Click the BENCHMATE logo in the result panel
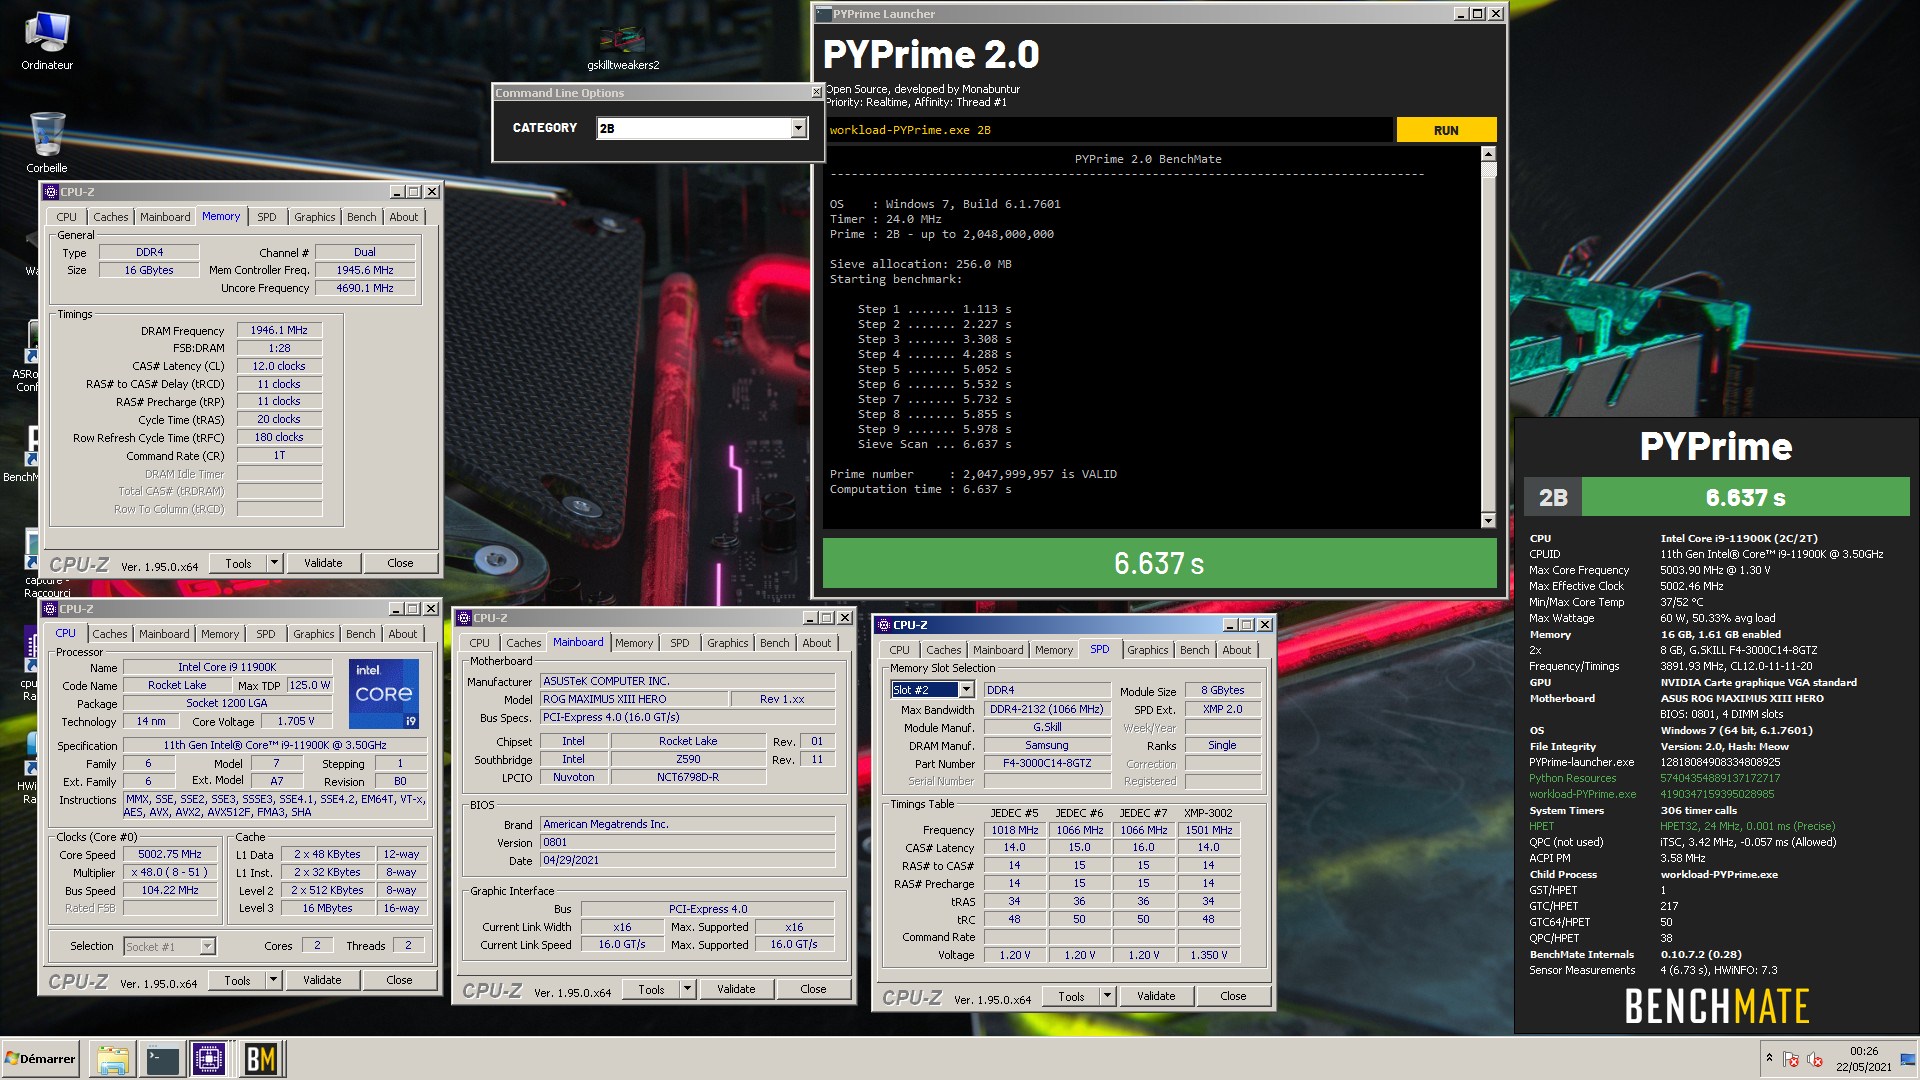1920x1080 pixels. coord(1717,1006)
